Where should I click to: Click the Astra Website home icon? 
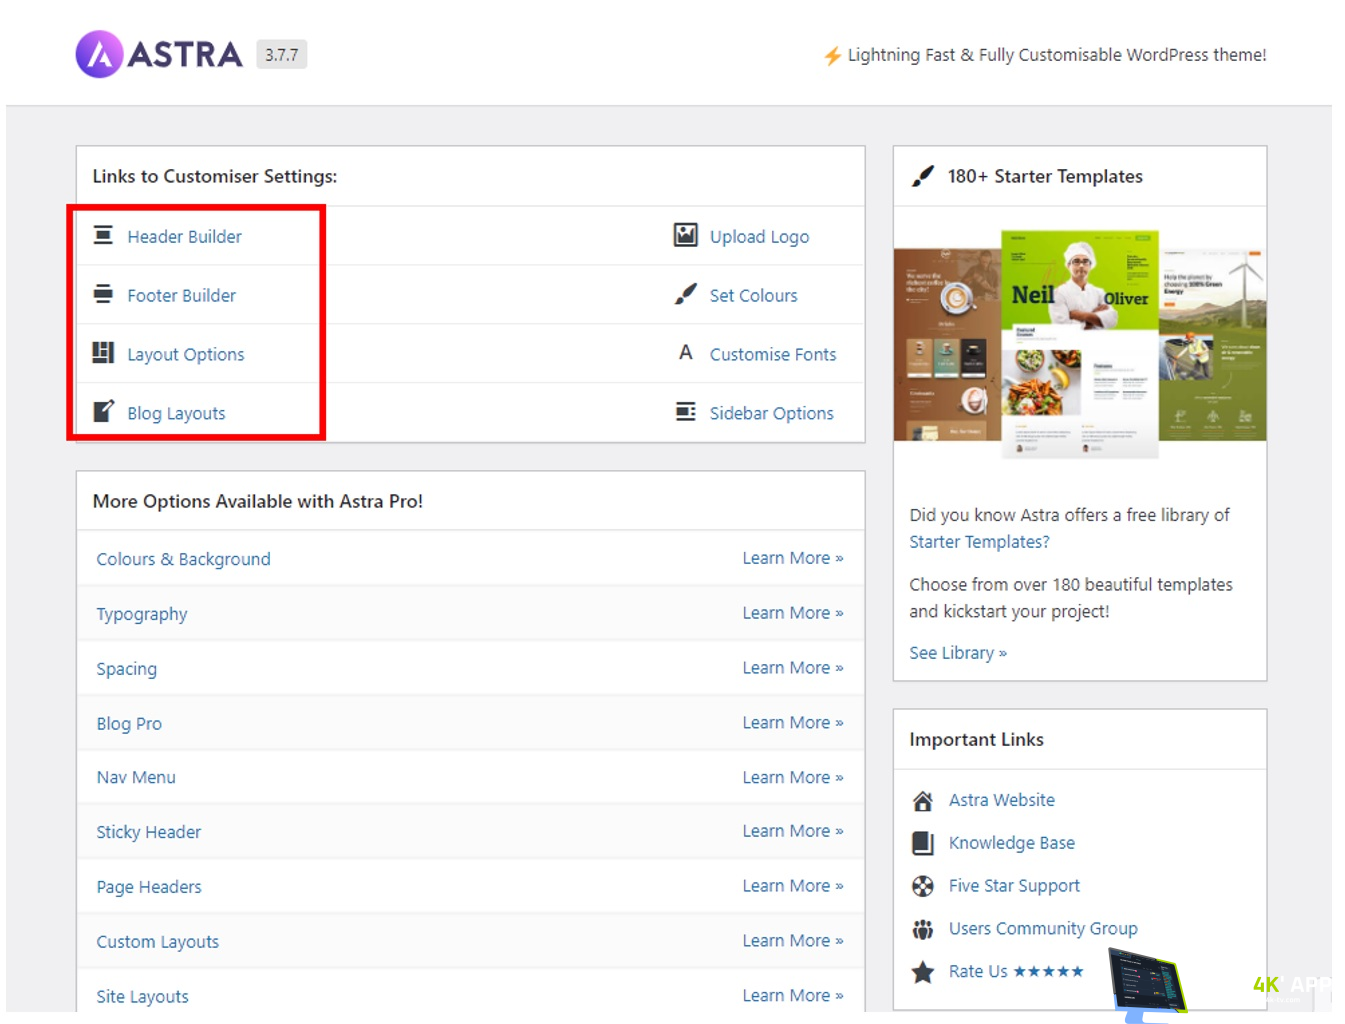tap(922, 801)
